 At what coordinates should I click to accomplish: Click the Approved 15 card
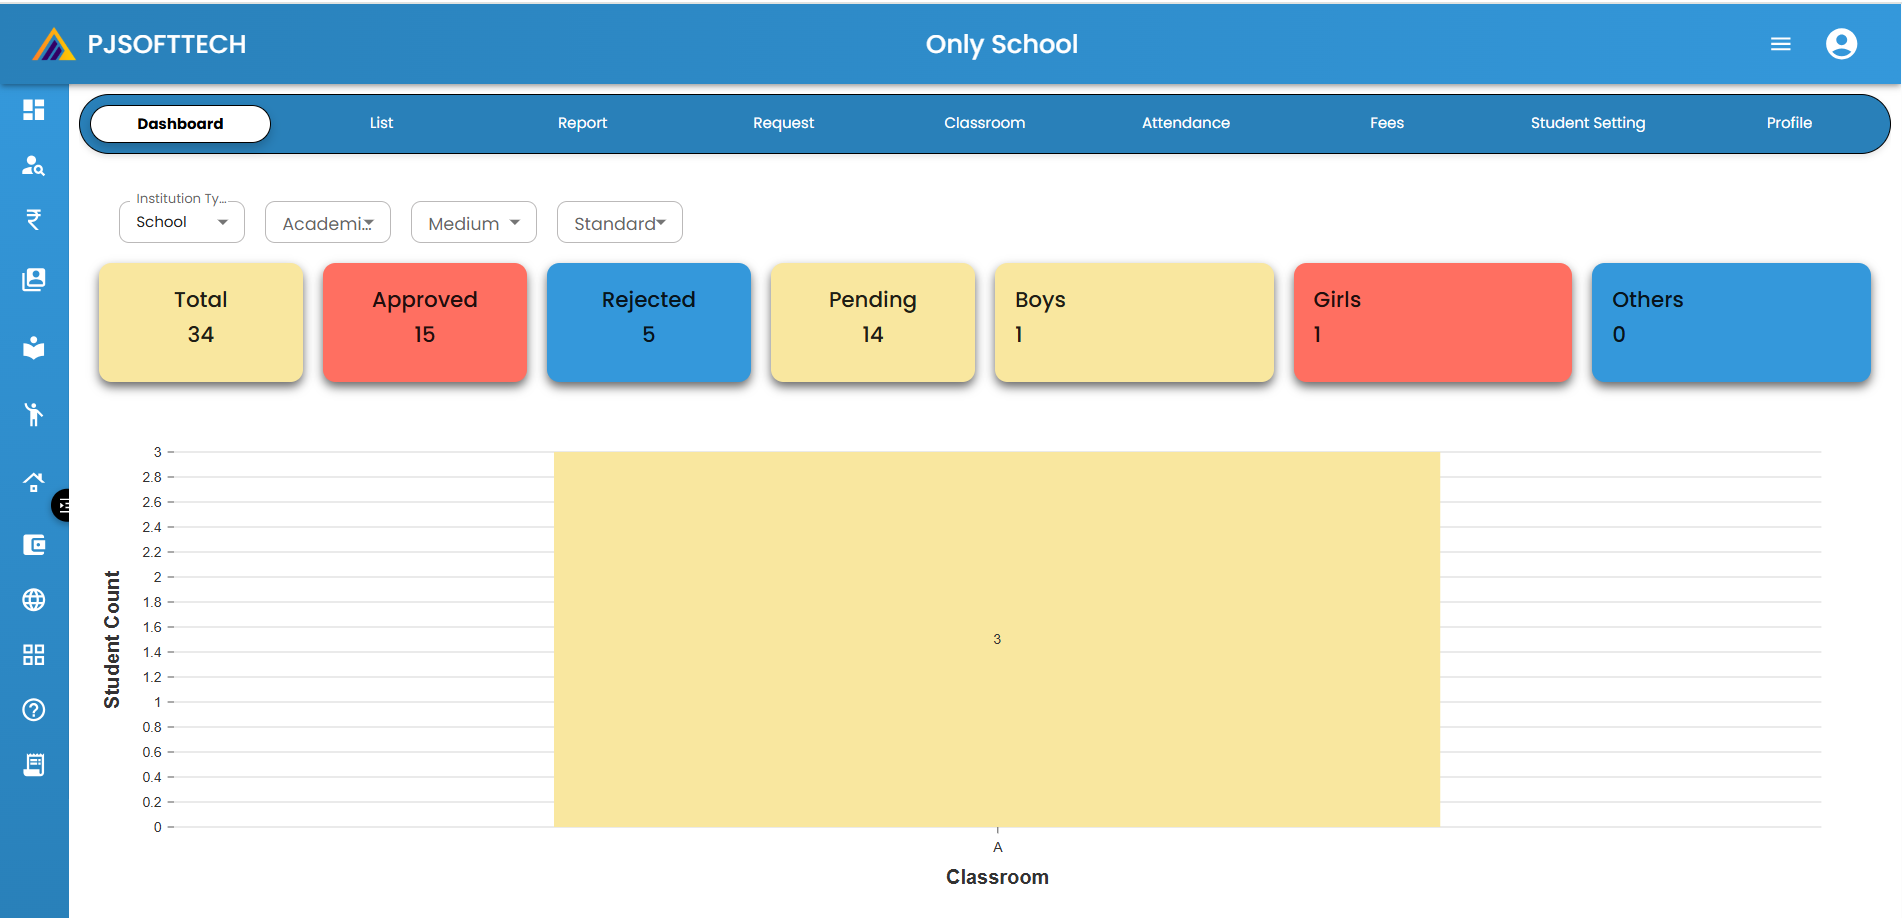tap(425, 322)
